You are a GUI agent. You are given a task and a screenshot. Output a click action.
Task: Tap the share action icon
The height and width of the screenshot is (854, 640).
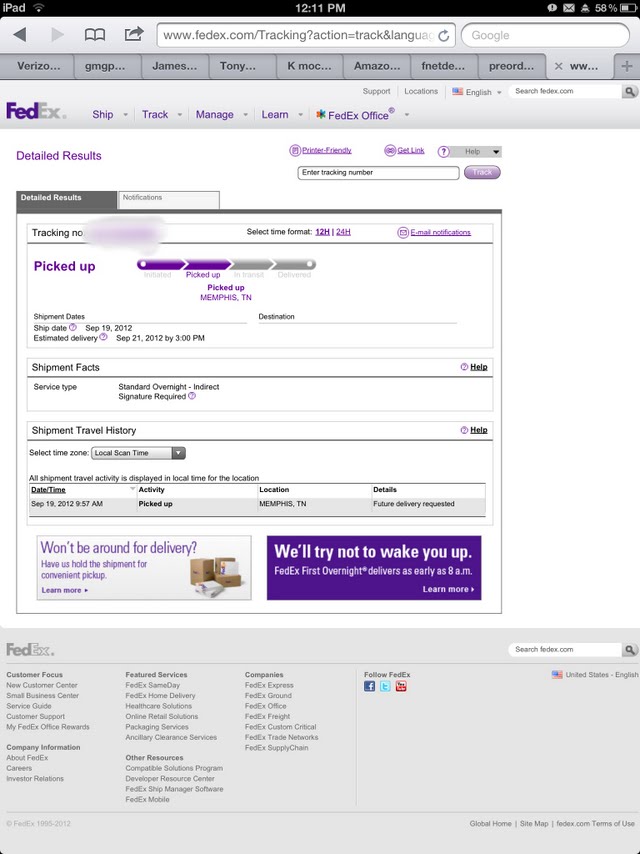134,34
